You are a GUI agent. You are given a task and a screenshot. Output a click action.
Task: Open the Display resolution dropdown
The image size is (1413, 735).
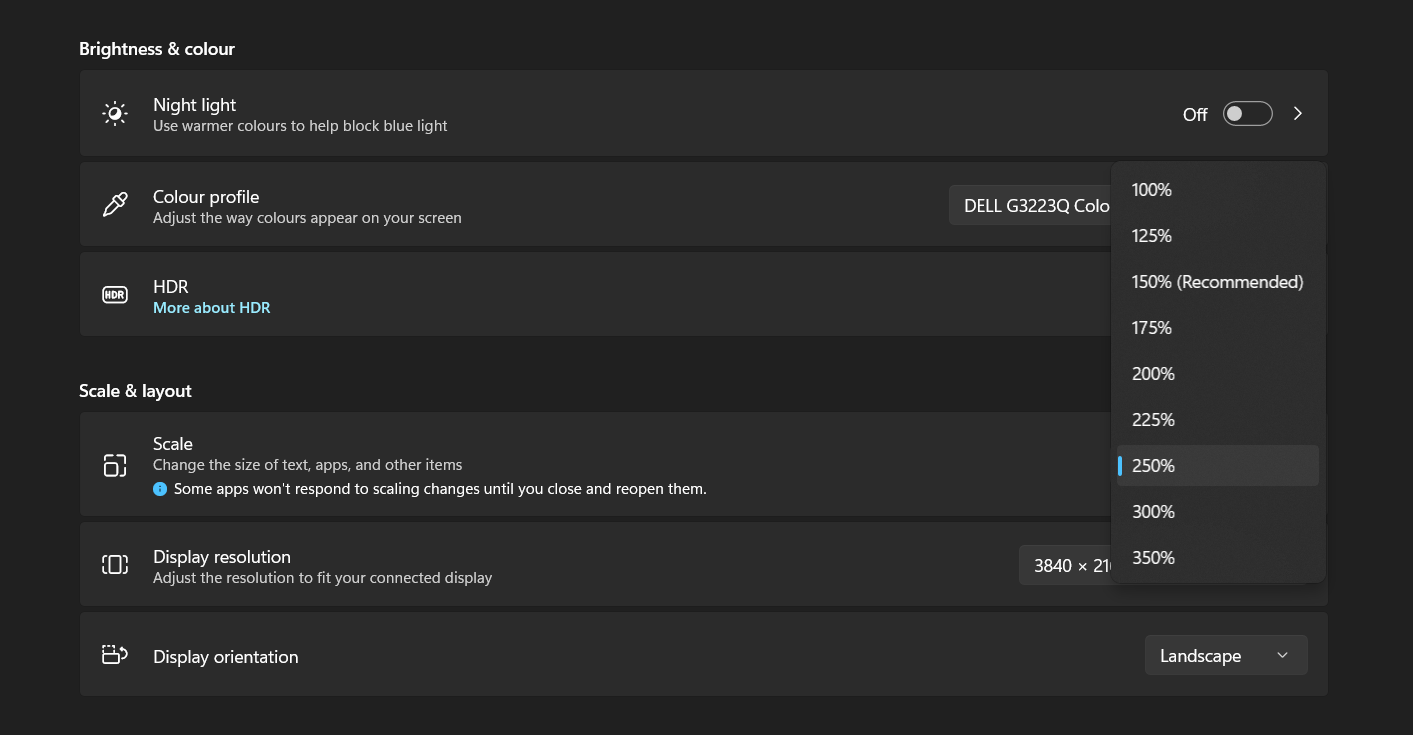[1065, 565]
